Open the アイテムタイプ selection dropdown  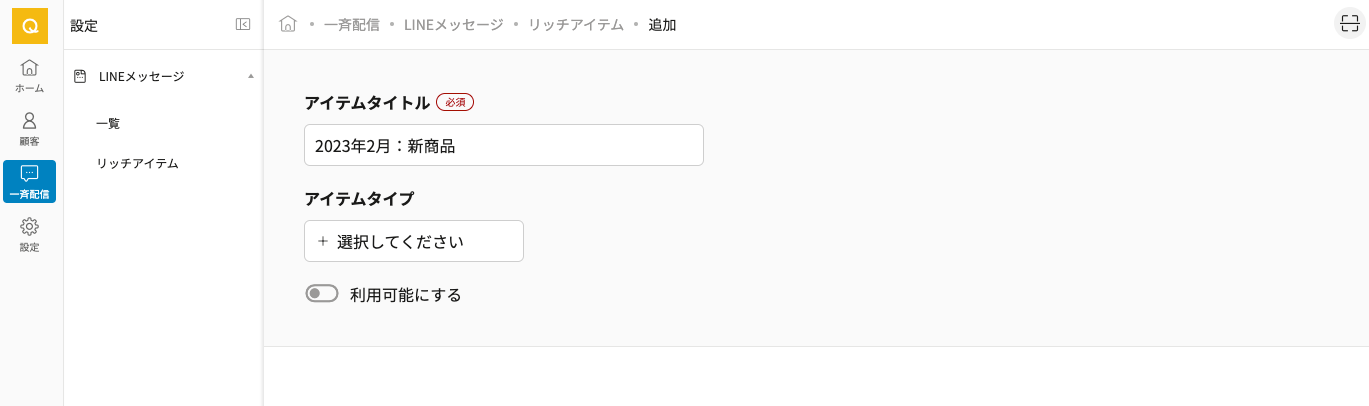tap(413, 241)
